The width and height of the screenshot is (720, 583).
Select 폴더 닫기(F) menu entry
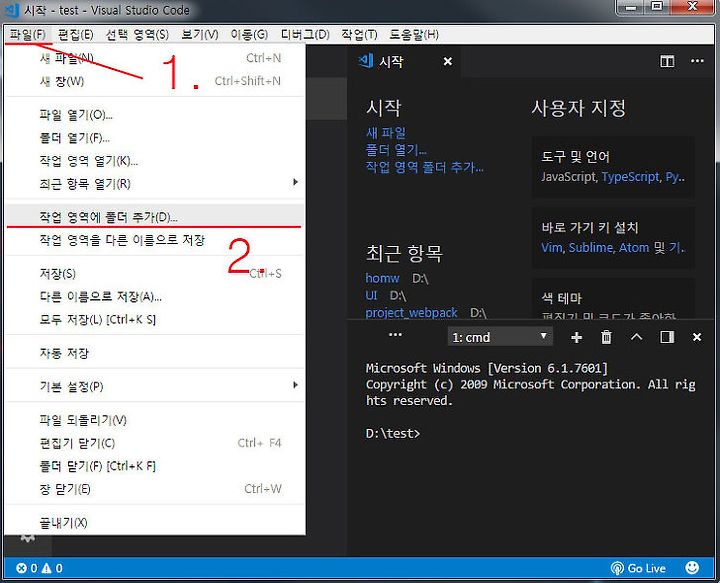[155, 466]
